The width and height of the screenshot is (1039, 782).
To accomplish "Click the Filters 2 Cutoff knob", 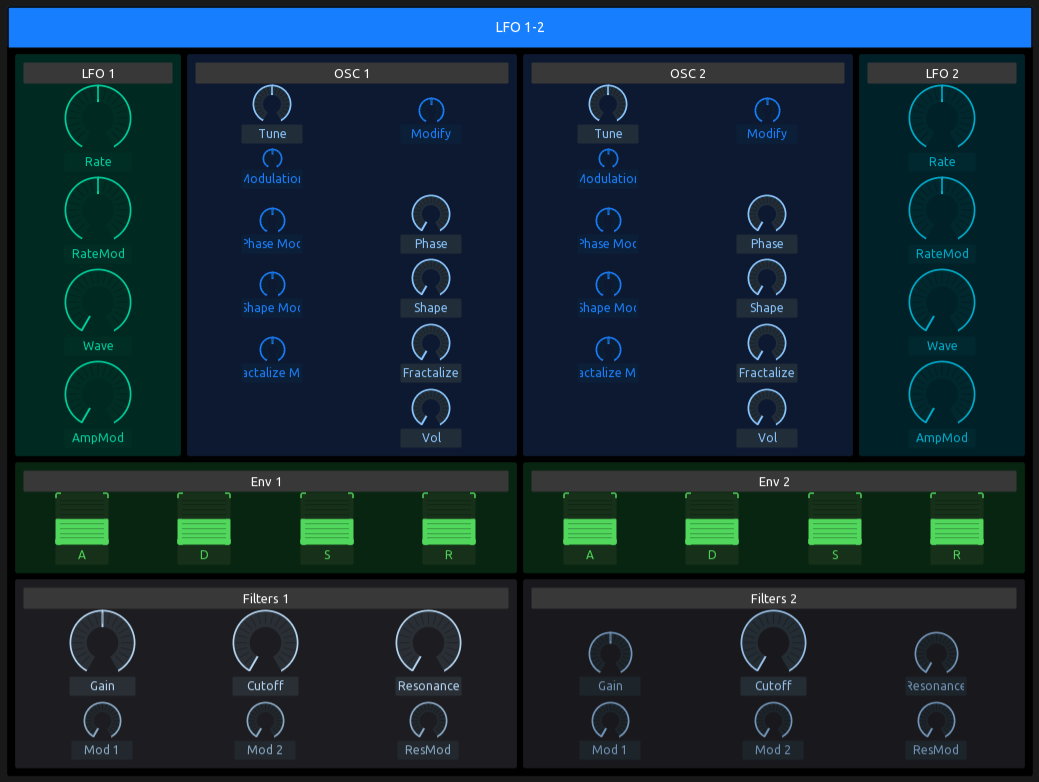I will pos(773,643).
